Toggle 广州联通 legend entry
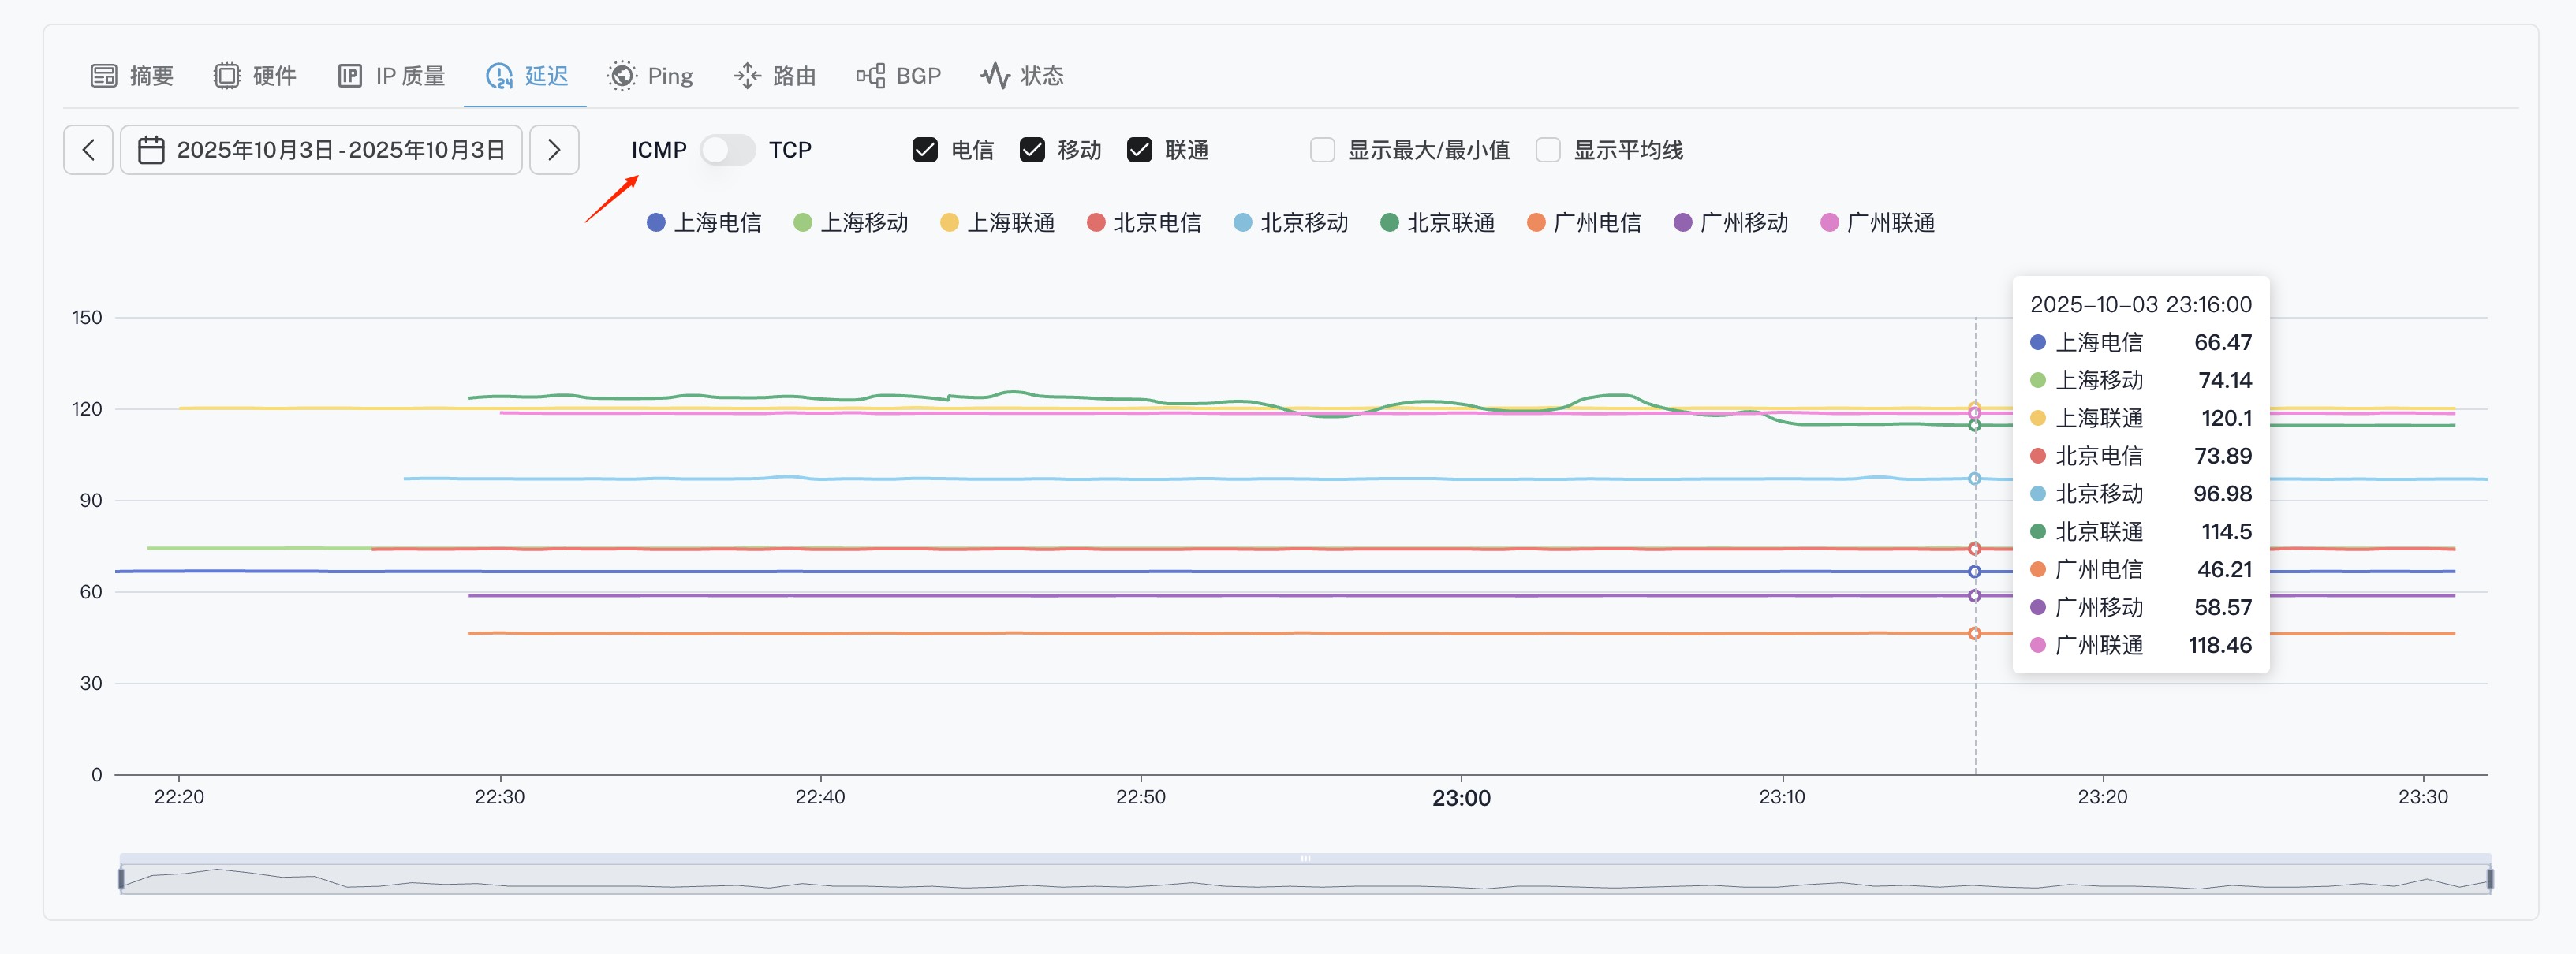This screenshot has width=2576, height=954. [1877, 222]
